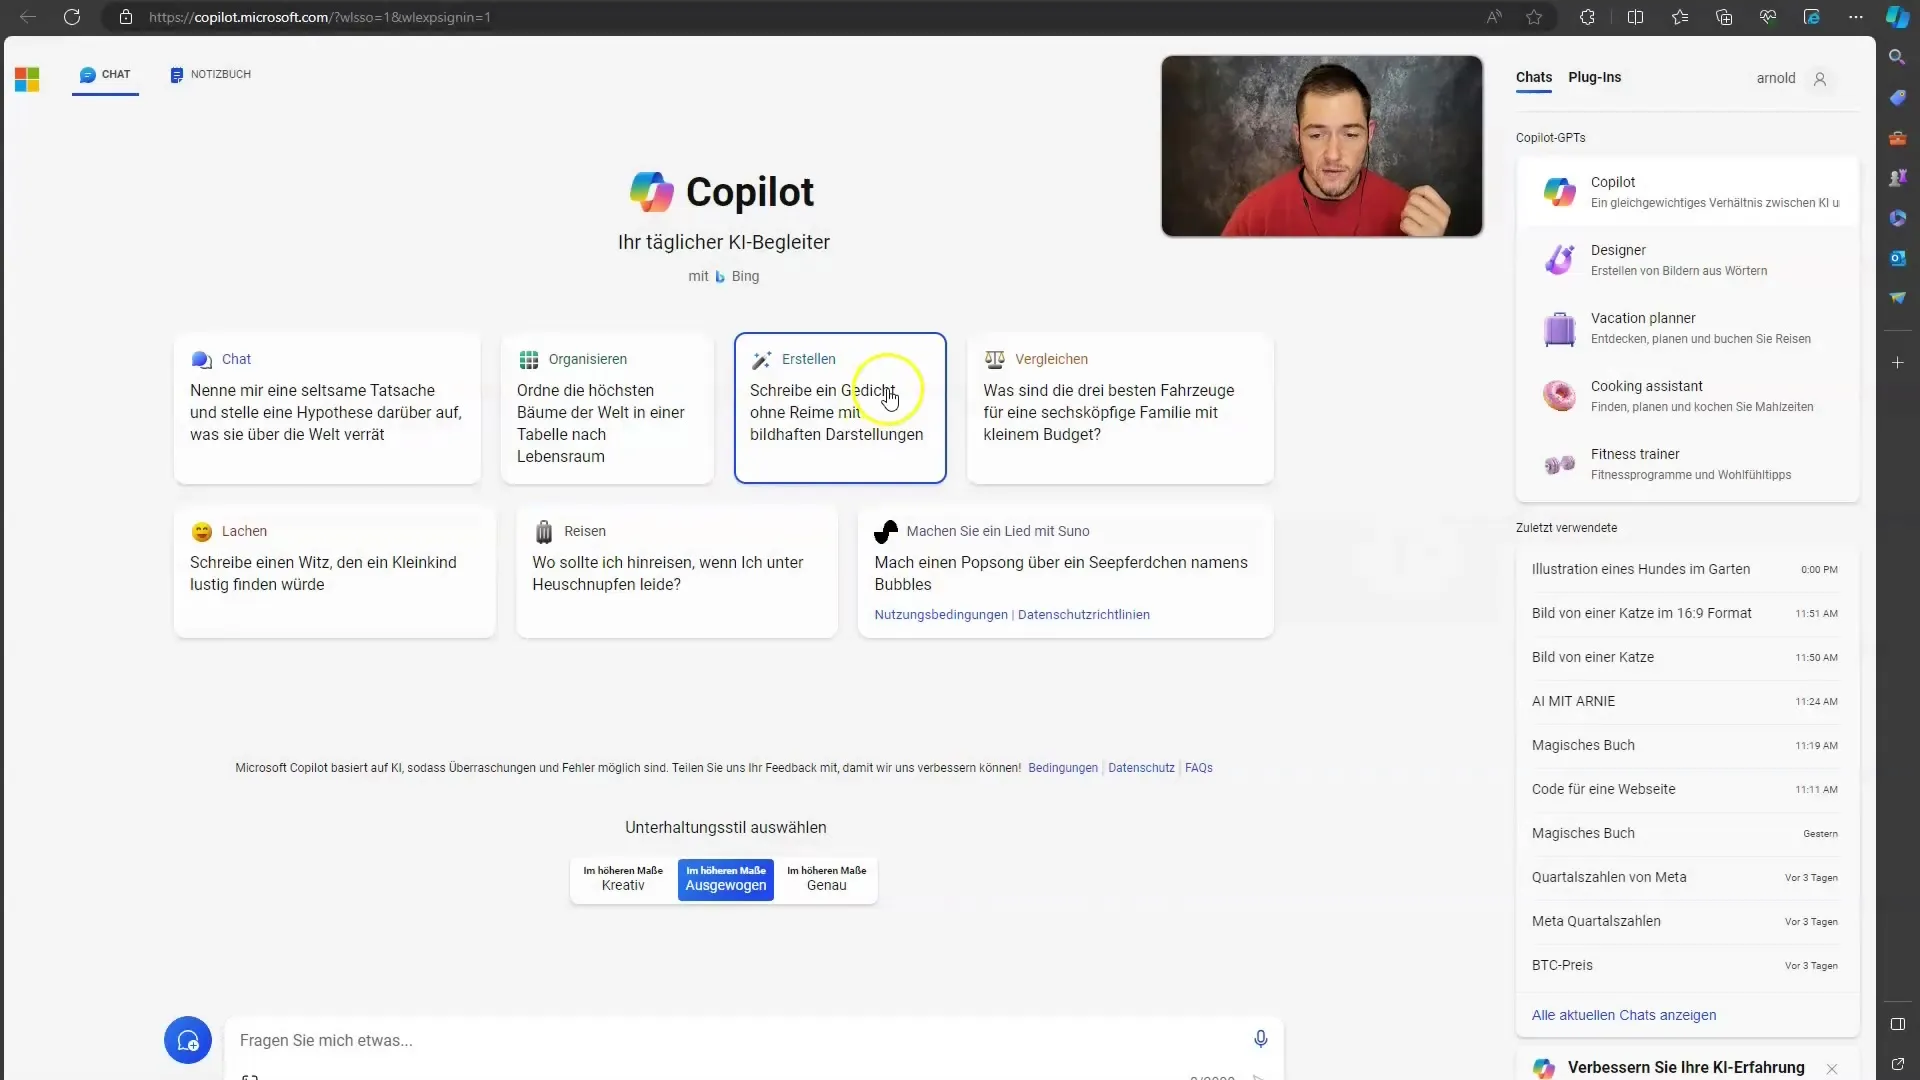Click the microphone input icon

click(x=1261, y=1039)
